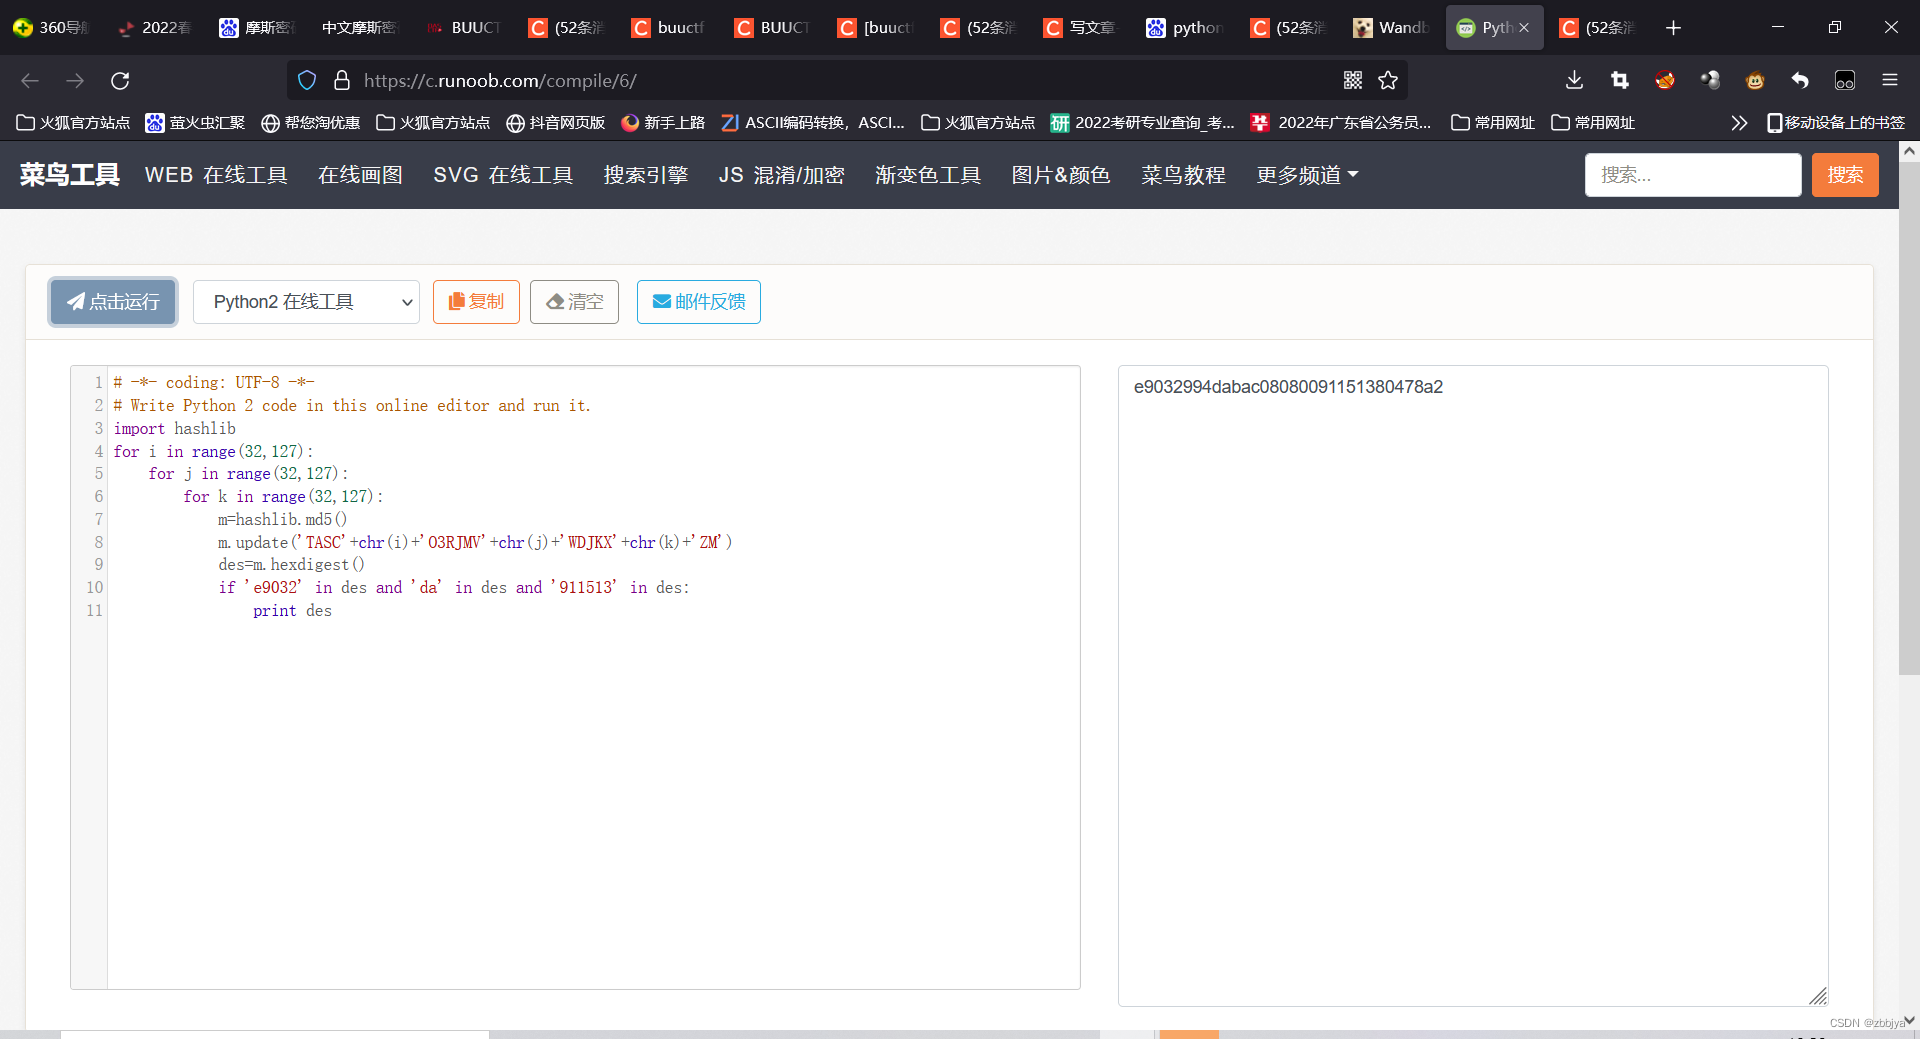Click inside the code editor on line 11
The height and width of the screenshot is (1039, 1920).
[x=593, y=611]
